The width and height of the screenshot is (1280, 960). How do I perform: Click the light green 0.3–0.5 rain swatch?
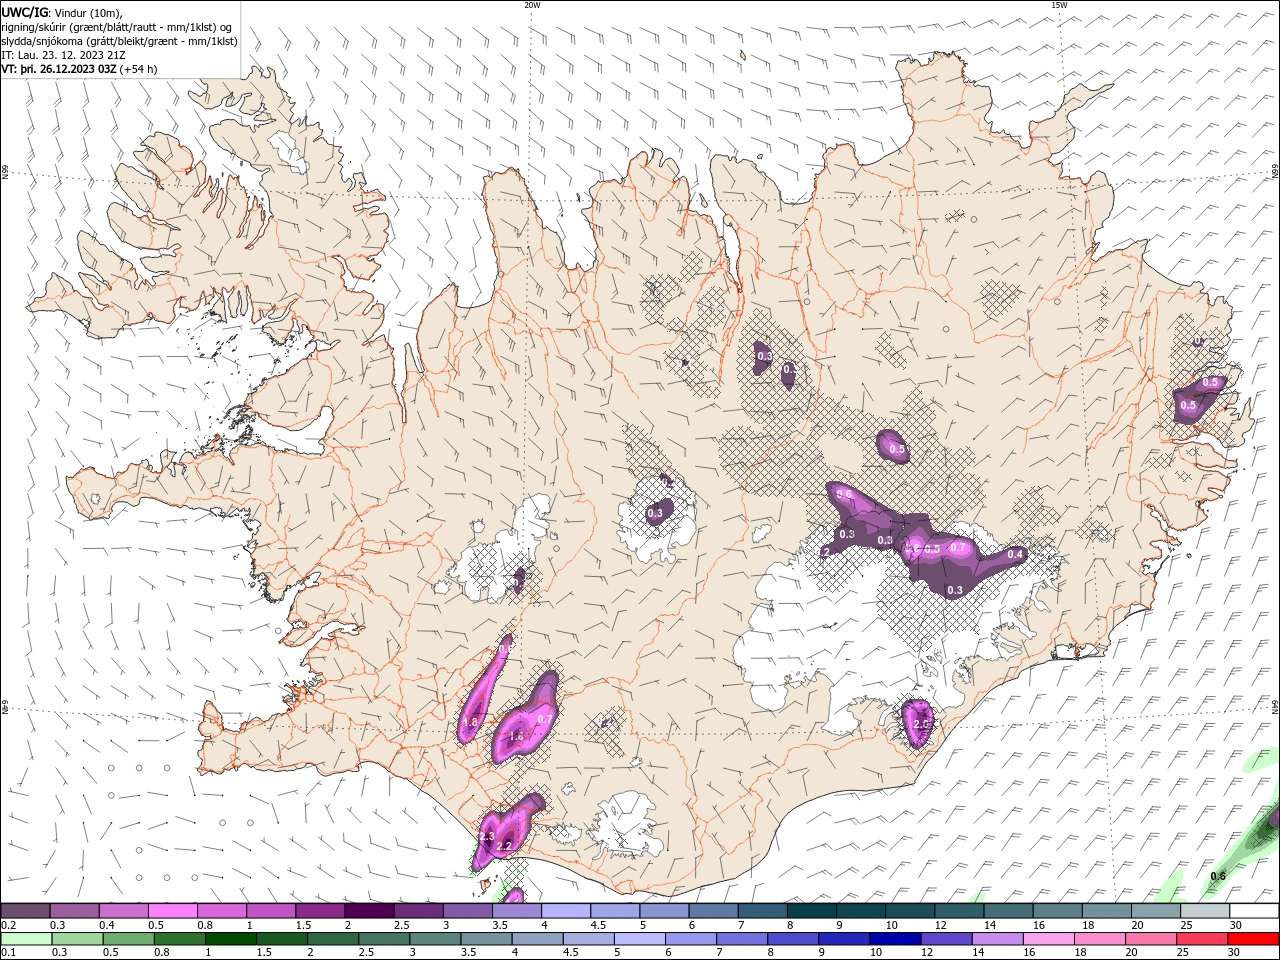point(77,939)
